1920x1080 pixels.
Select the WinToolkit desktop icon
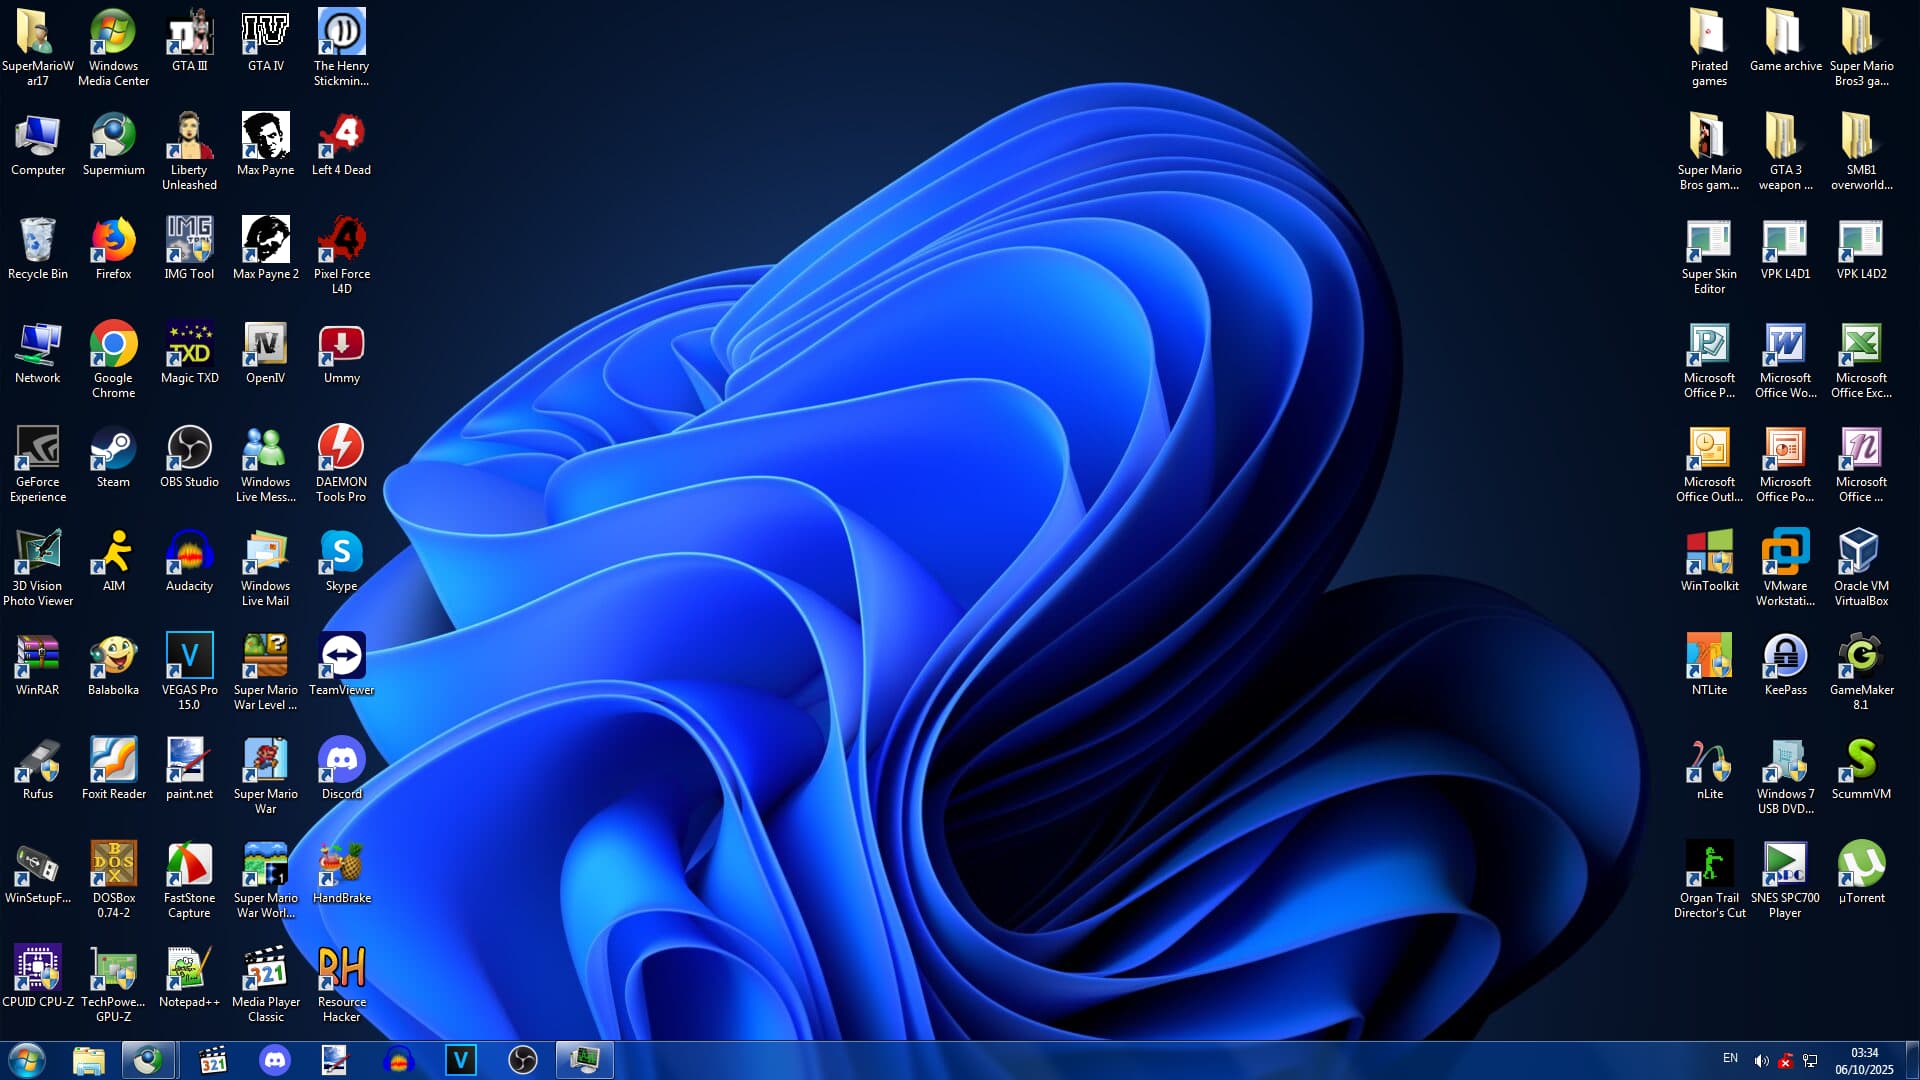[x=1709, y=562]
